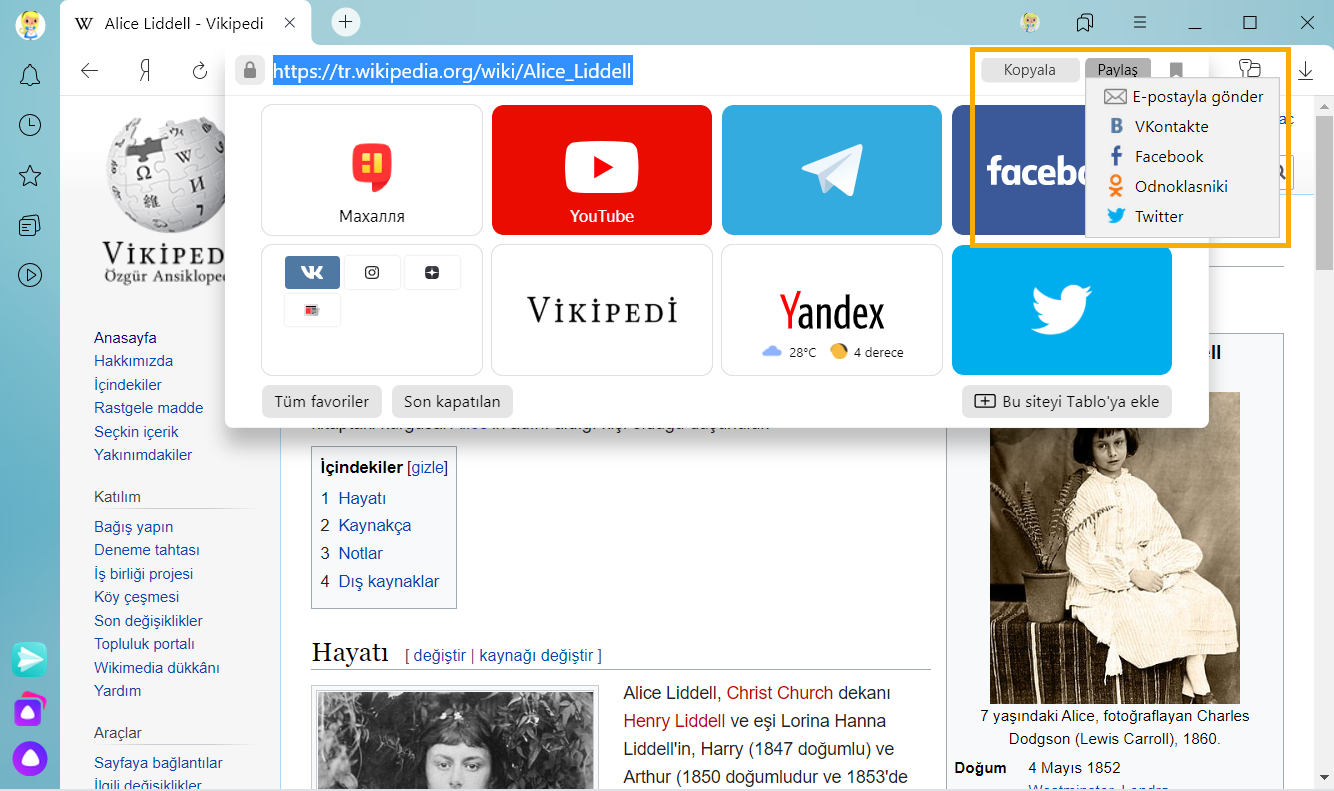Open the Махалля tile
This screenshot has height=791, width=1334.
coord(372,170)
